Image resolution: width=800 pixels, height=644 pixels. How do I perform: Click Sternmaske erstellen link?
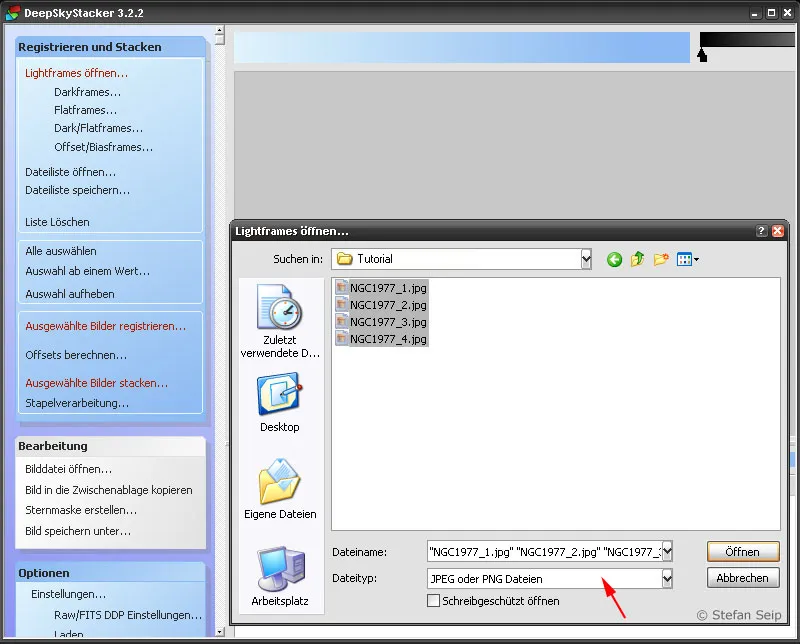click(81, 510)
